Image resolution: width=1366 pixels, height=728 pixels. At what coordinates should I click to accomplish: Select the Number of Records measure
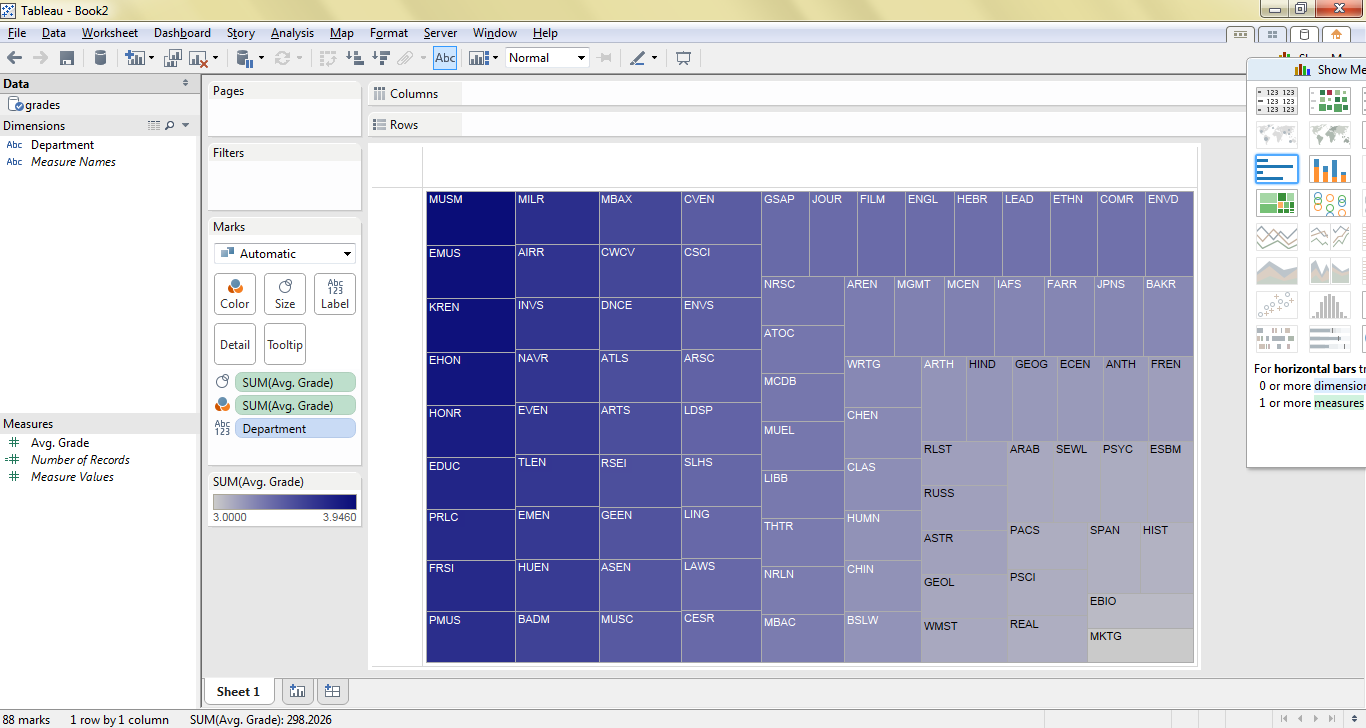pyautogui.click(x=80, y=460)
